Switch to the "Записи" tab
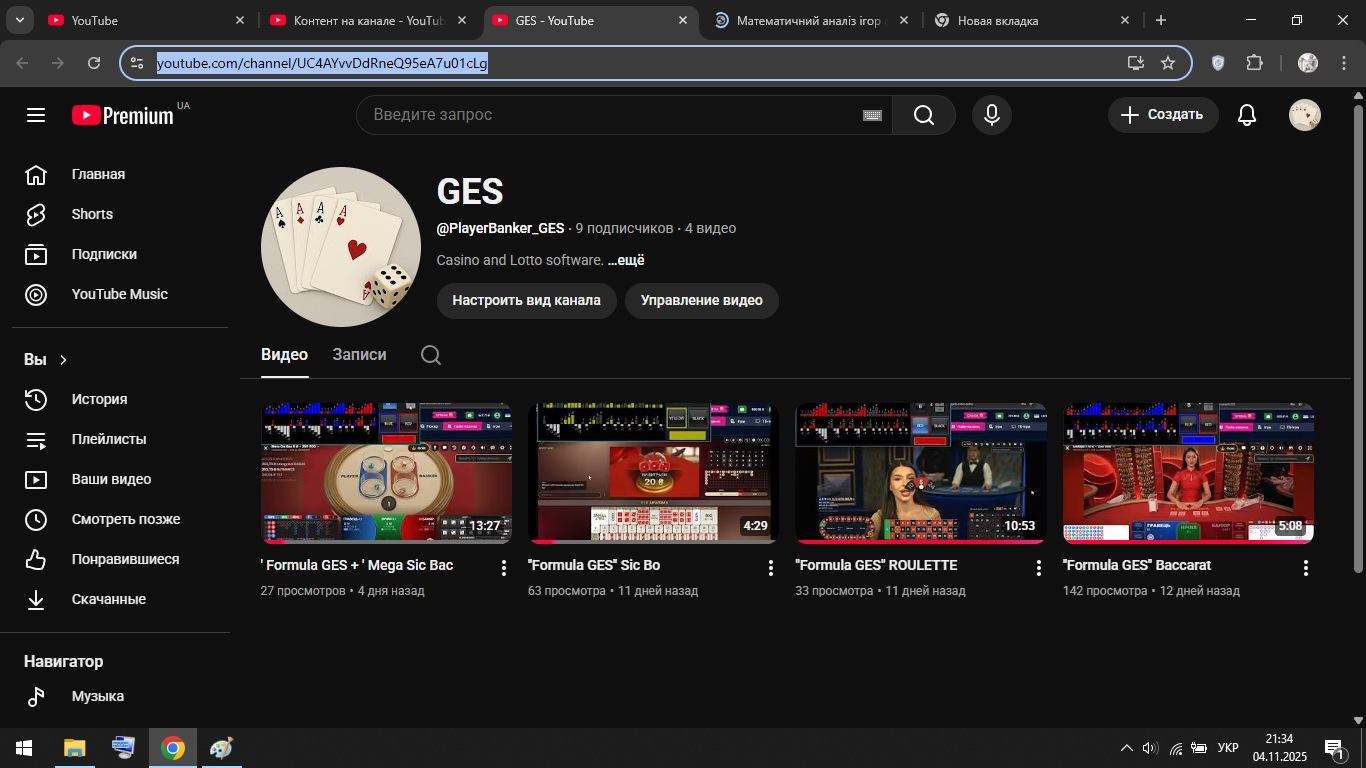The image size is (1366, 768). click(359, 355)
